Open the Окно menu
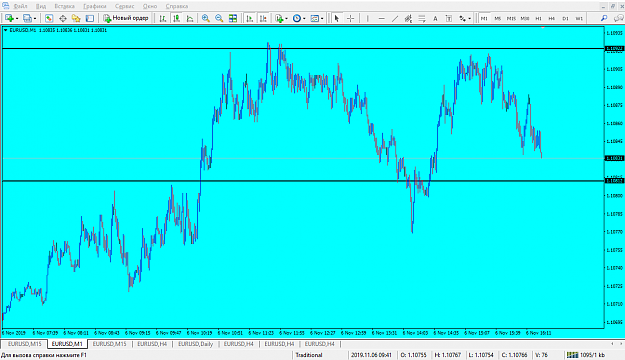This screenshot has height=360, width=625. [x=150, y=6]
